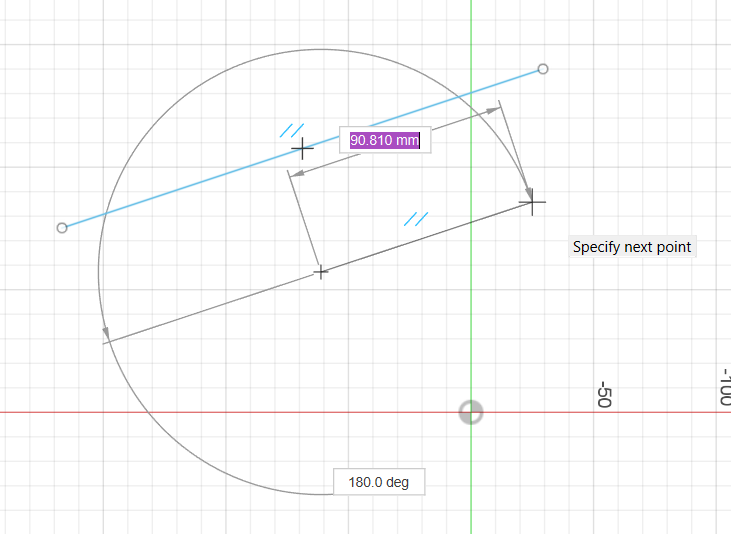Select parallel constraint icon on gray line

pyautogui.click(x=416, y=218)
